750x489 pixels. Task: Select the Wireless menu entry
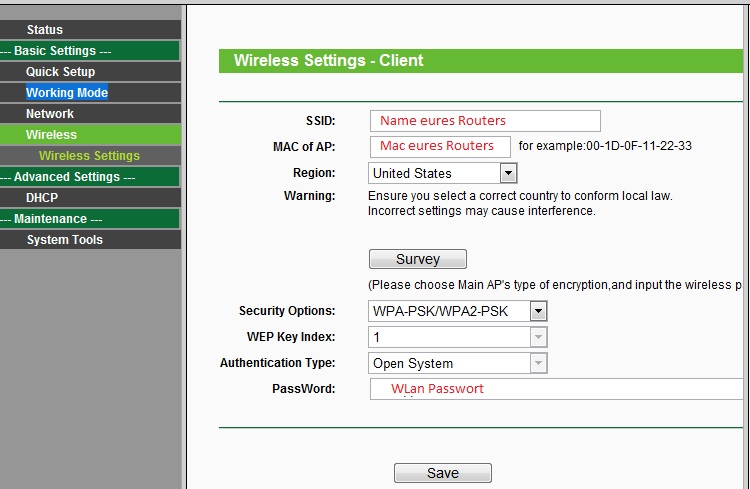(51, 135)
